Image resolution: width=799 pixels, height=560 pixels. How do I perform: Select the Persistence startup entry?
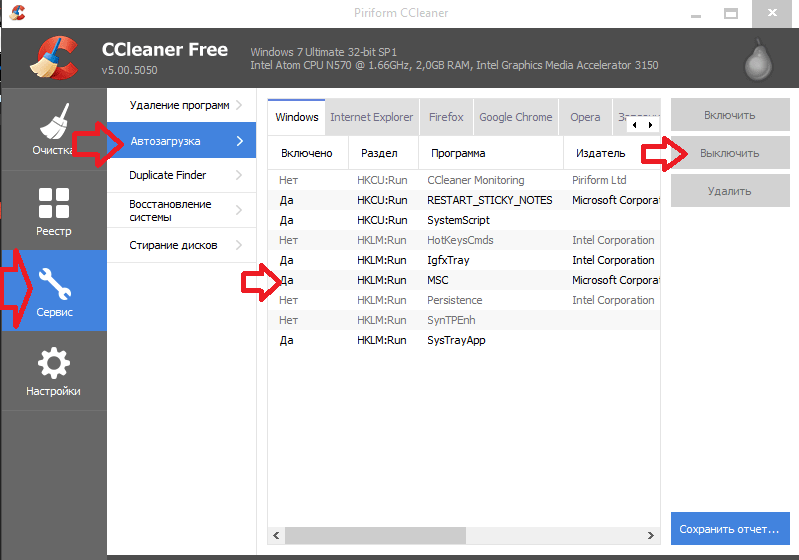coord(464,300)
